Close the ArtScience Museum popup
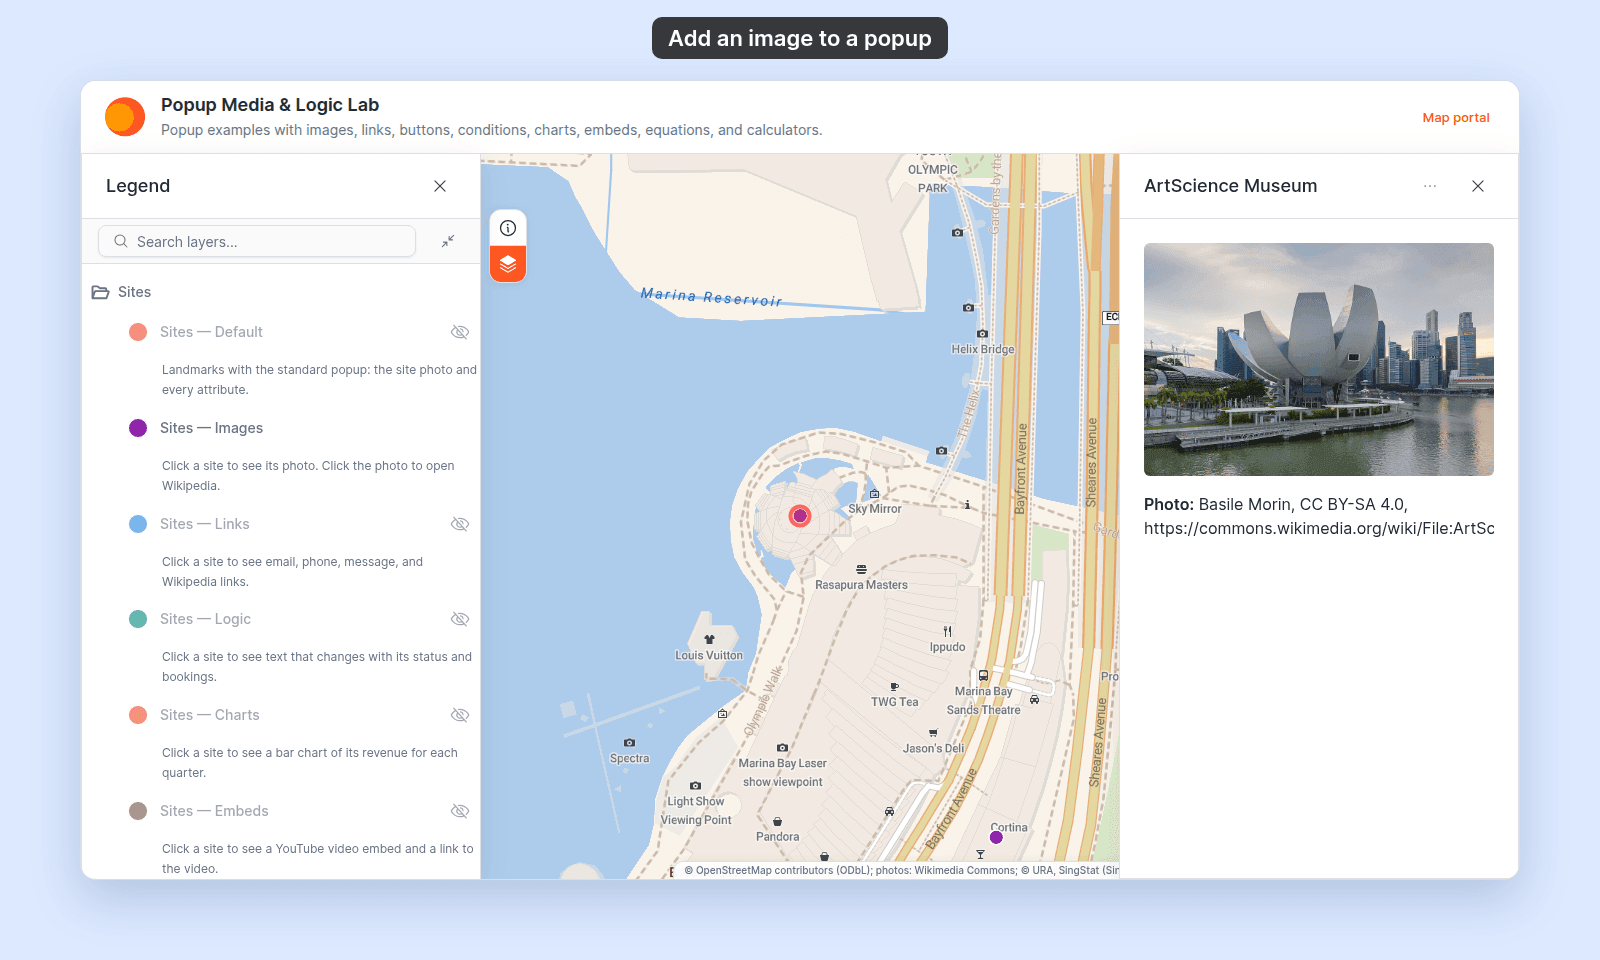 coord(1478,186)
